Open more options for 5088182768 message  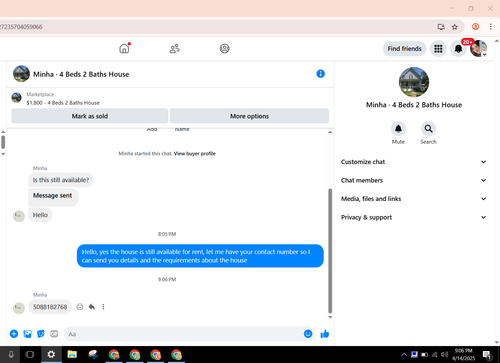coord(103,307)
